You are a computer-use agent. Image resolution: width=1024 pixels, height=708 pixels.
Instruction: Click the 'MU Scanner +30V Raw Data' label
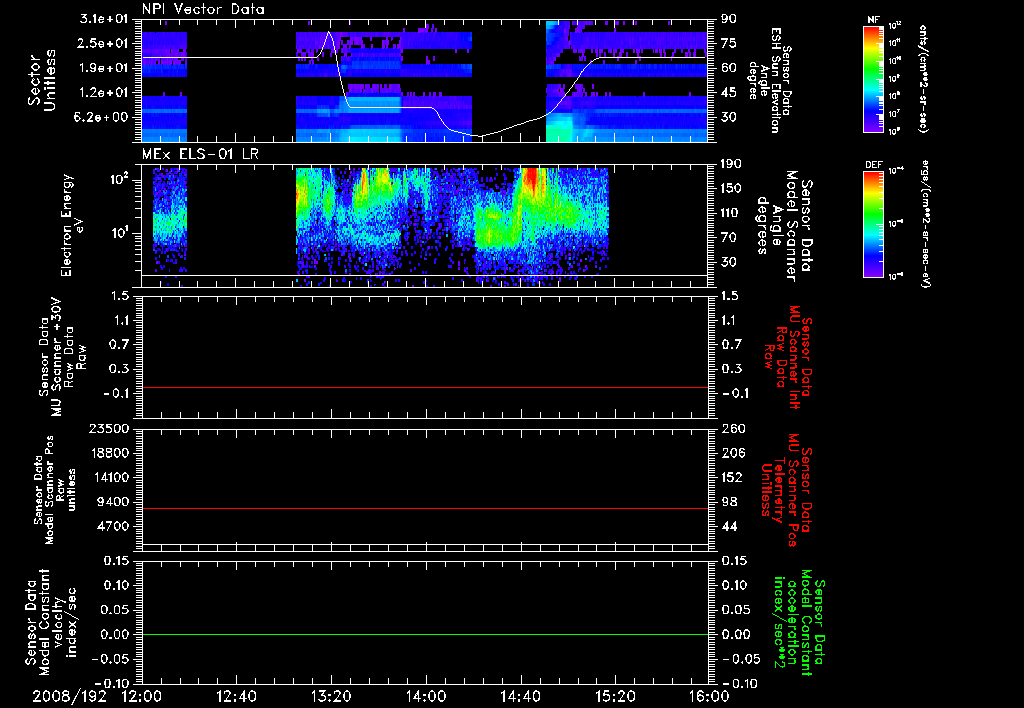coord(63,357)
